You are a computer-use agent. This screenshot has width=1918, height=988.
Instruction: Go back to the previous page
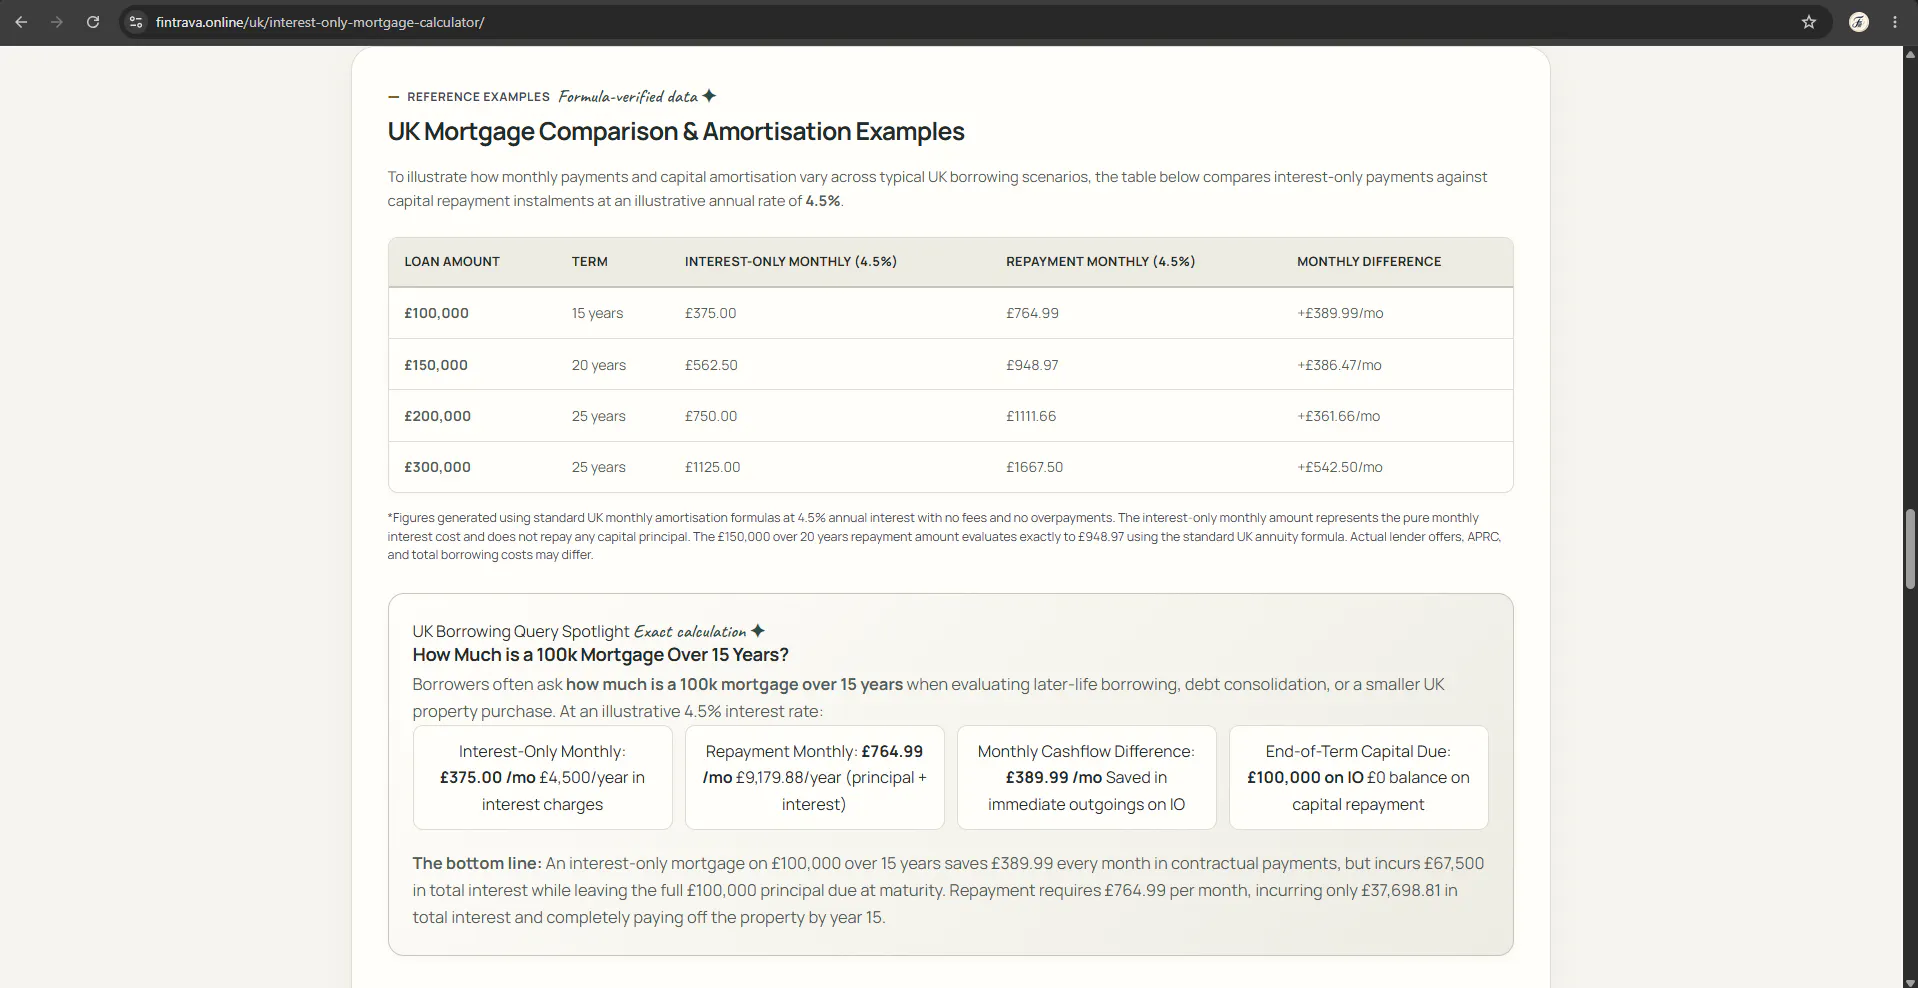point(21,22)
